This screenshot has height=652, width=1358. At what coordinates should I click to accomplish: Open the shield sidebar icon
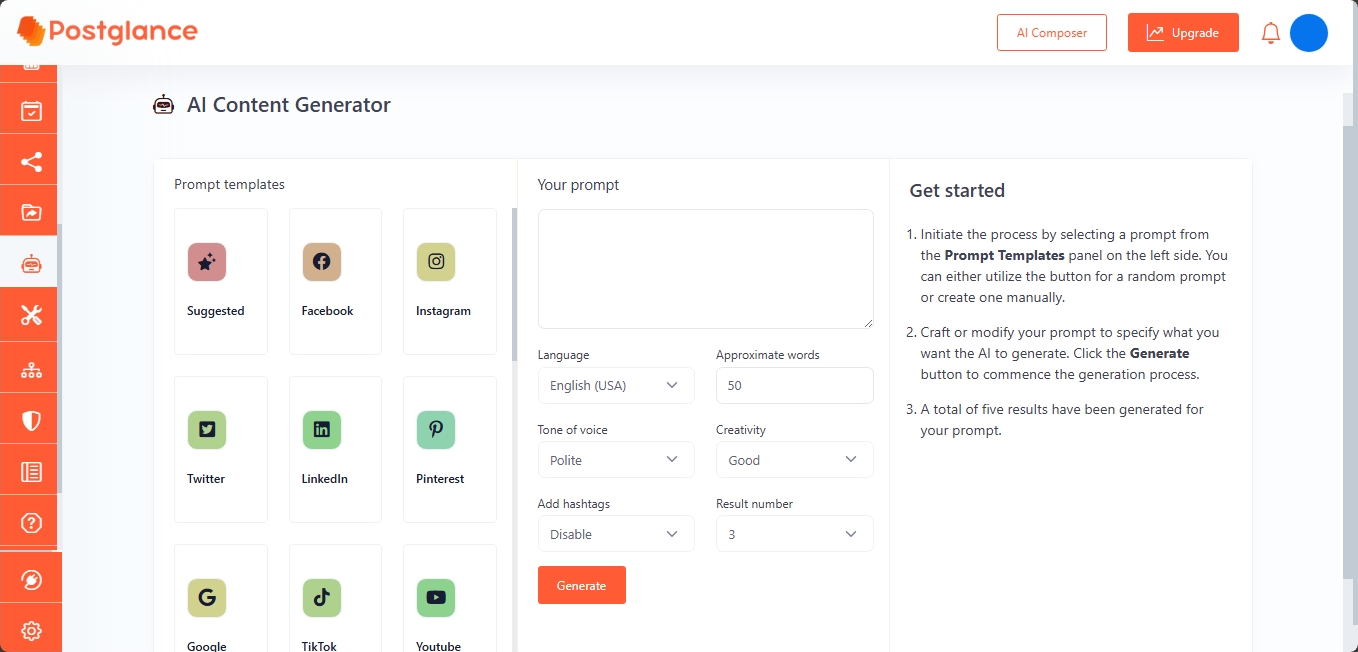tap(31, 421)
